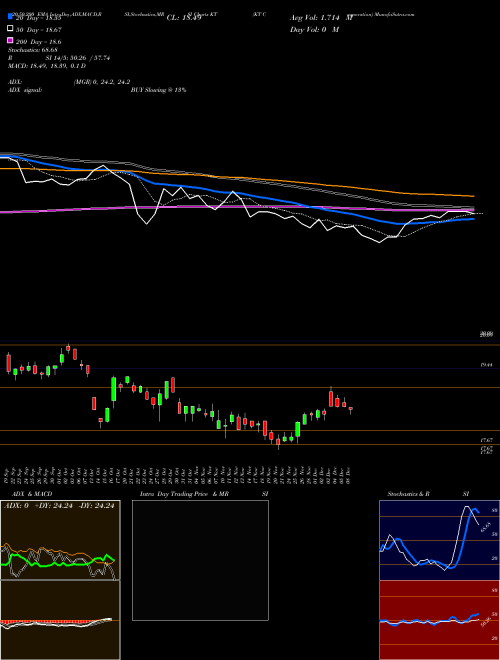Click the 17.67 price level label
This screenshot has height=660, width=500.
click(486, 440)
